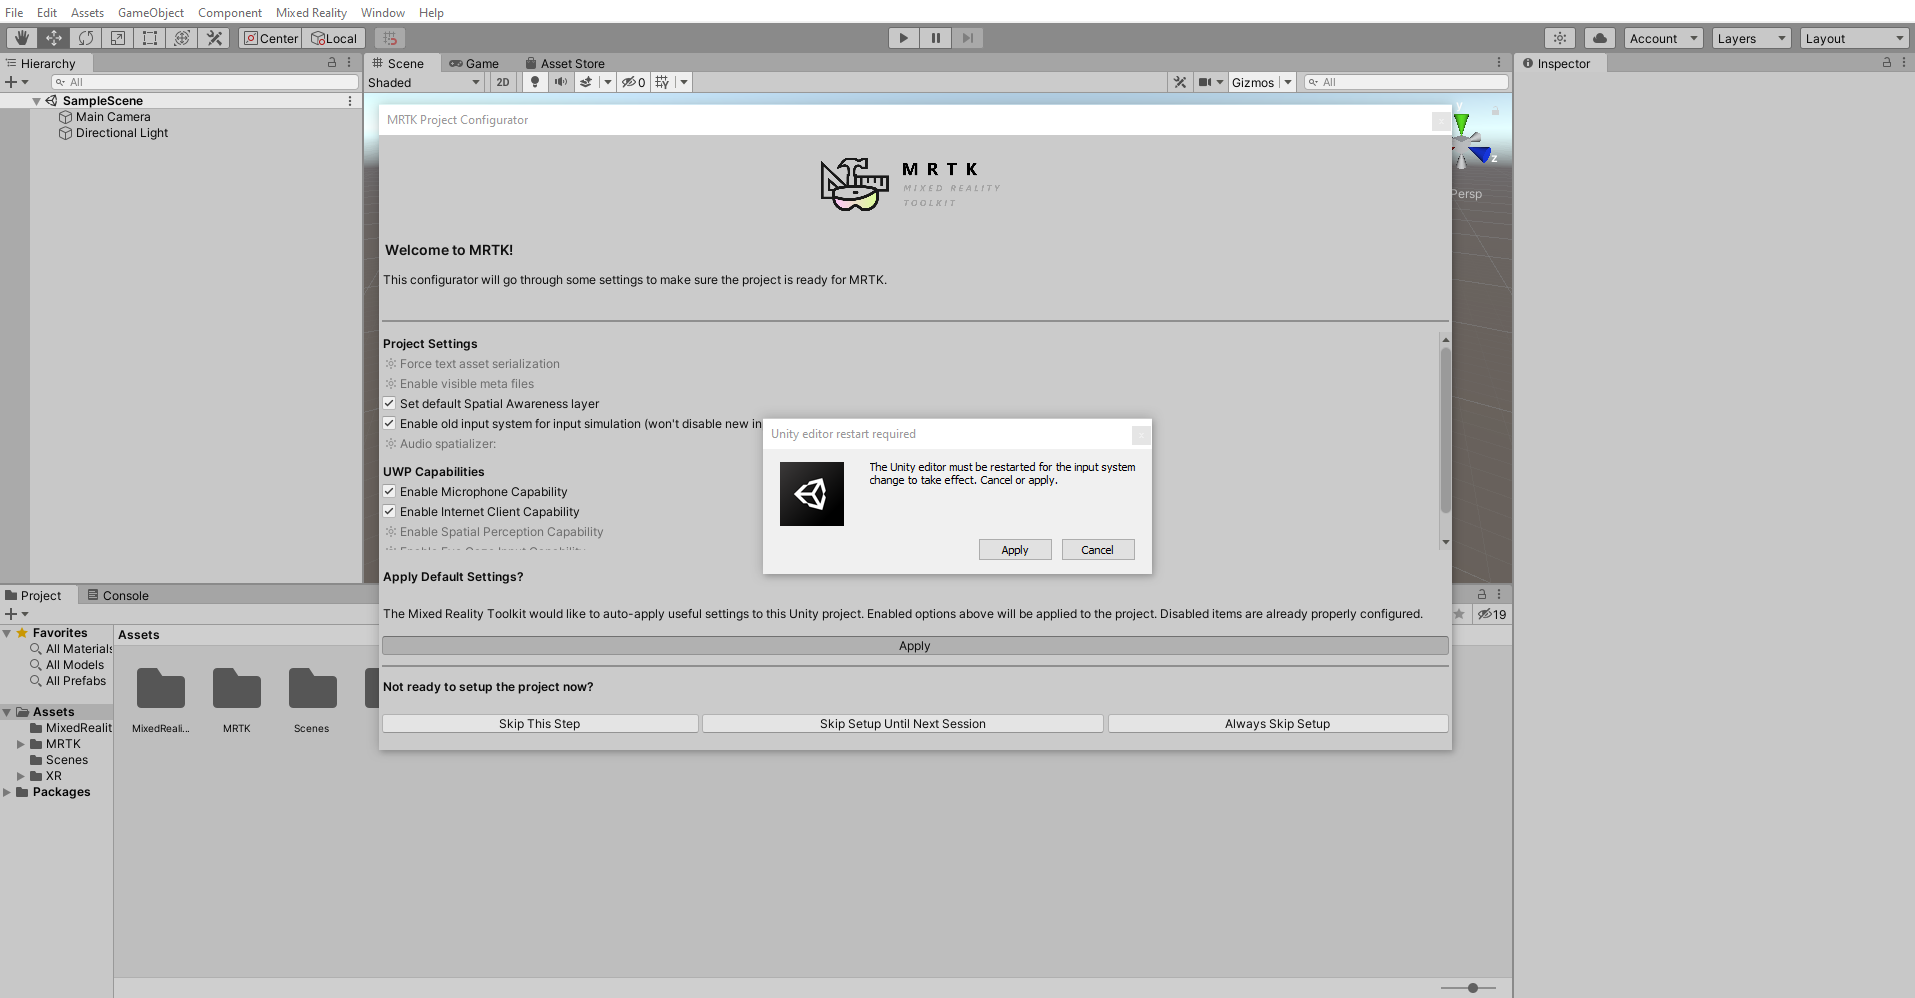Collapse the SampleScene tree node
Viewport: 1915px width, 998px height.
[x=37, y=101]
